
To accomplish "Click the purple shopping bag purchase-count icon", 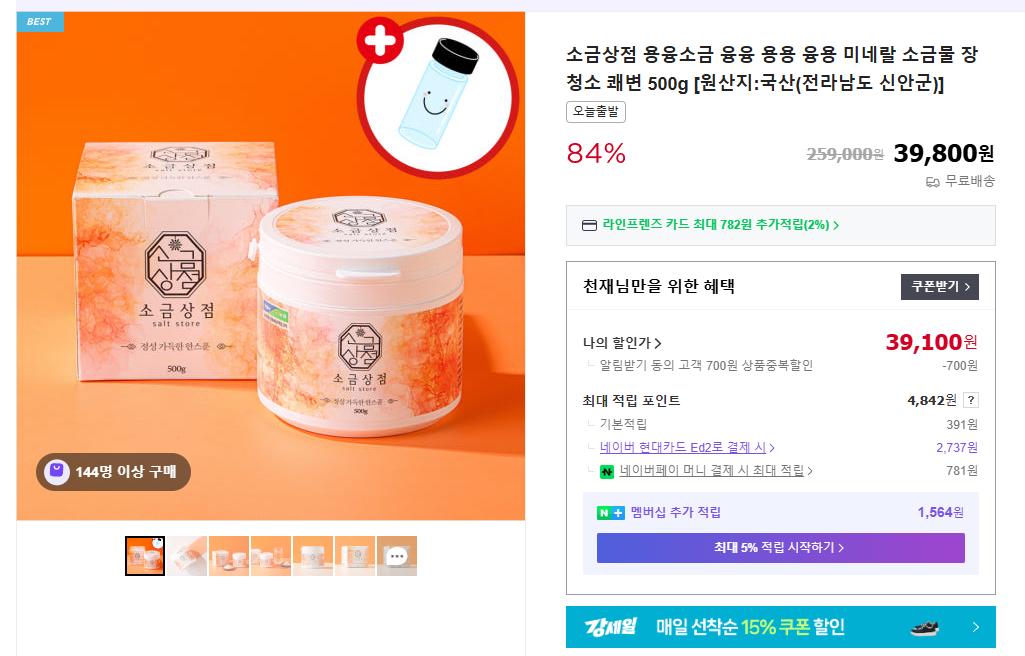I will pos(57,472).
